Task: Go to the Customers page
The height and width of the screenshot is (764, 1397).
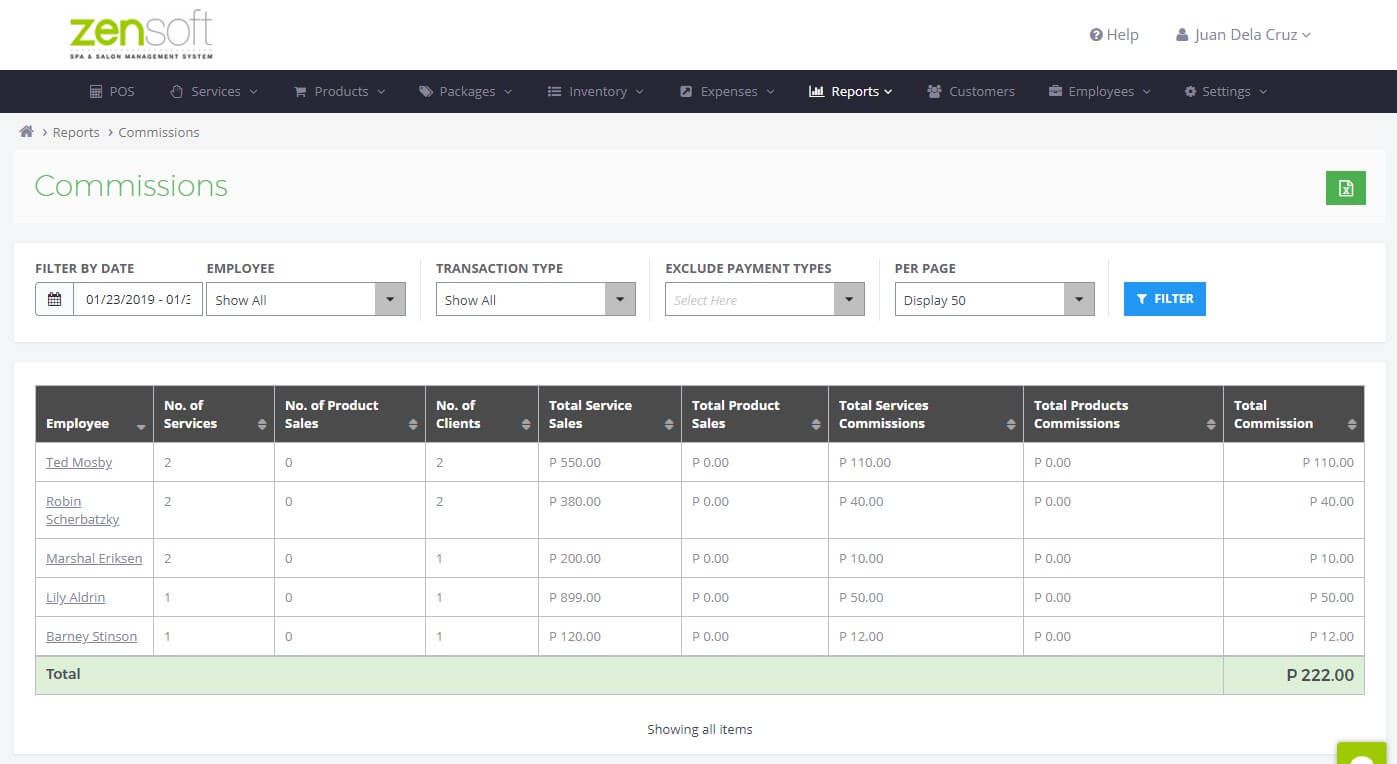Action: (971, 91)
